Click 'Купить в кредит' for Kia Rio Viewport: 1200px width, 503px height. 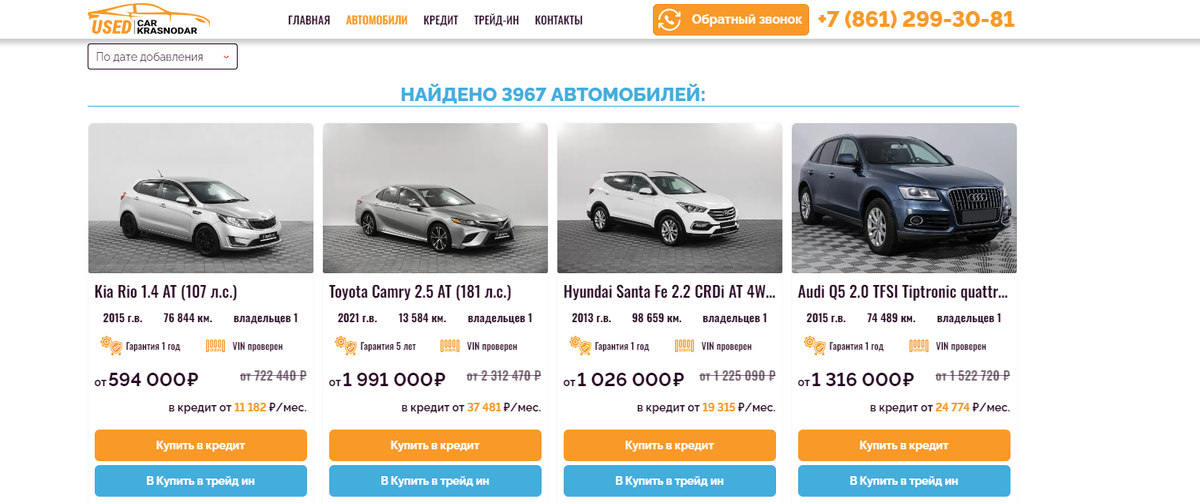[x=201, y=445]
